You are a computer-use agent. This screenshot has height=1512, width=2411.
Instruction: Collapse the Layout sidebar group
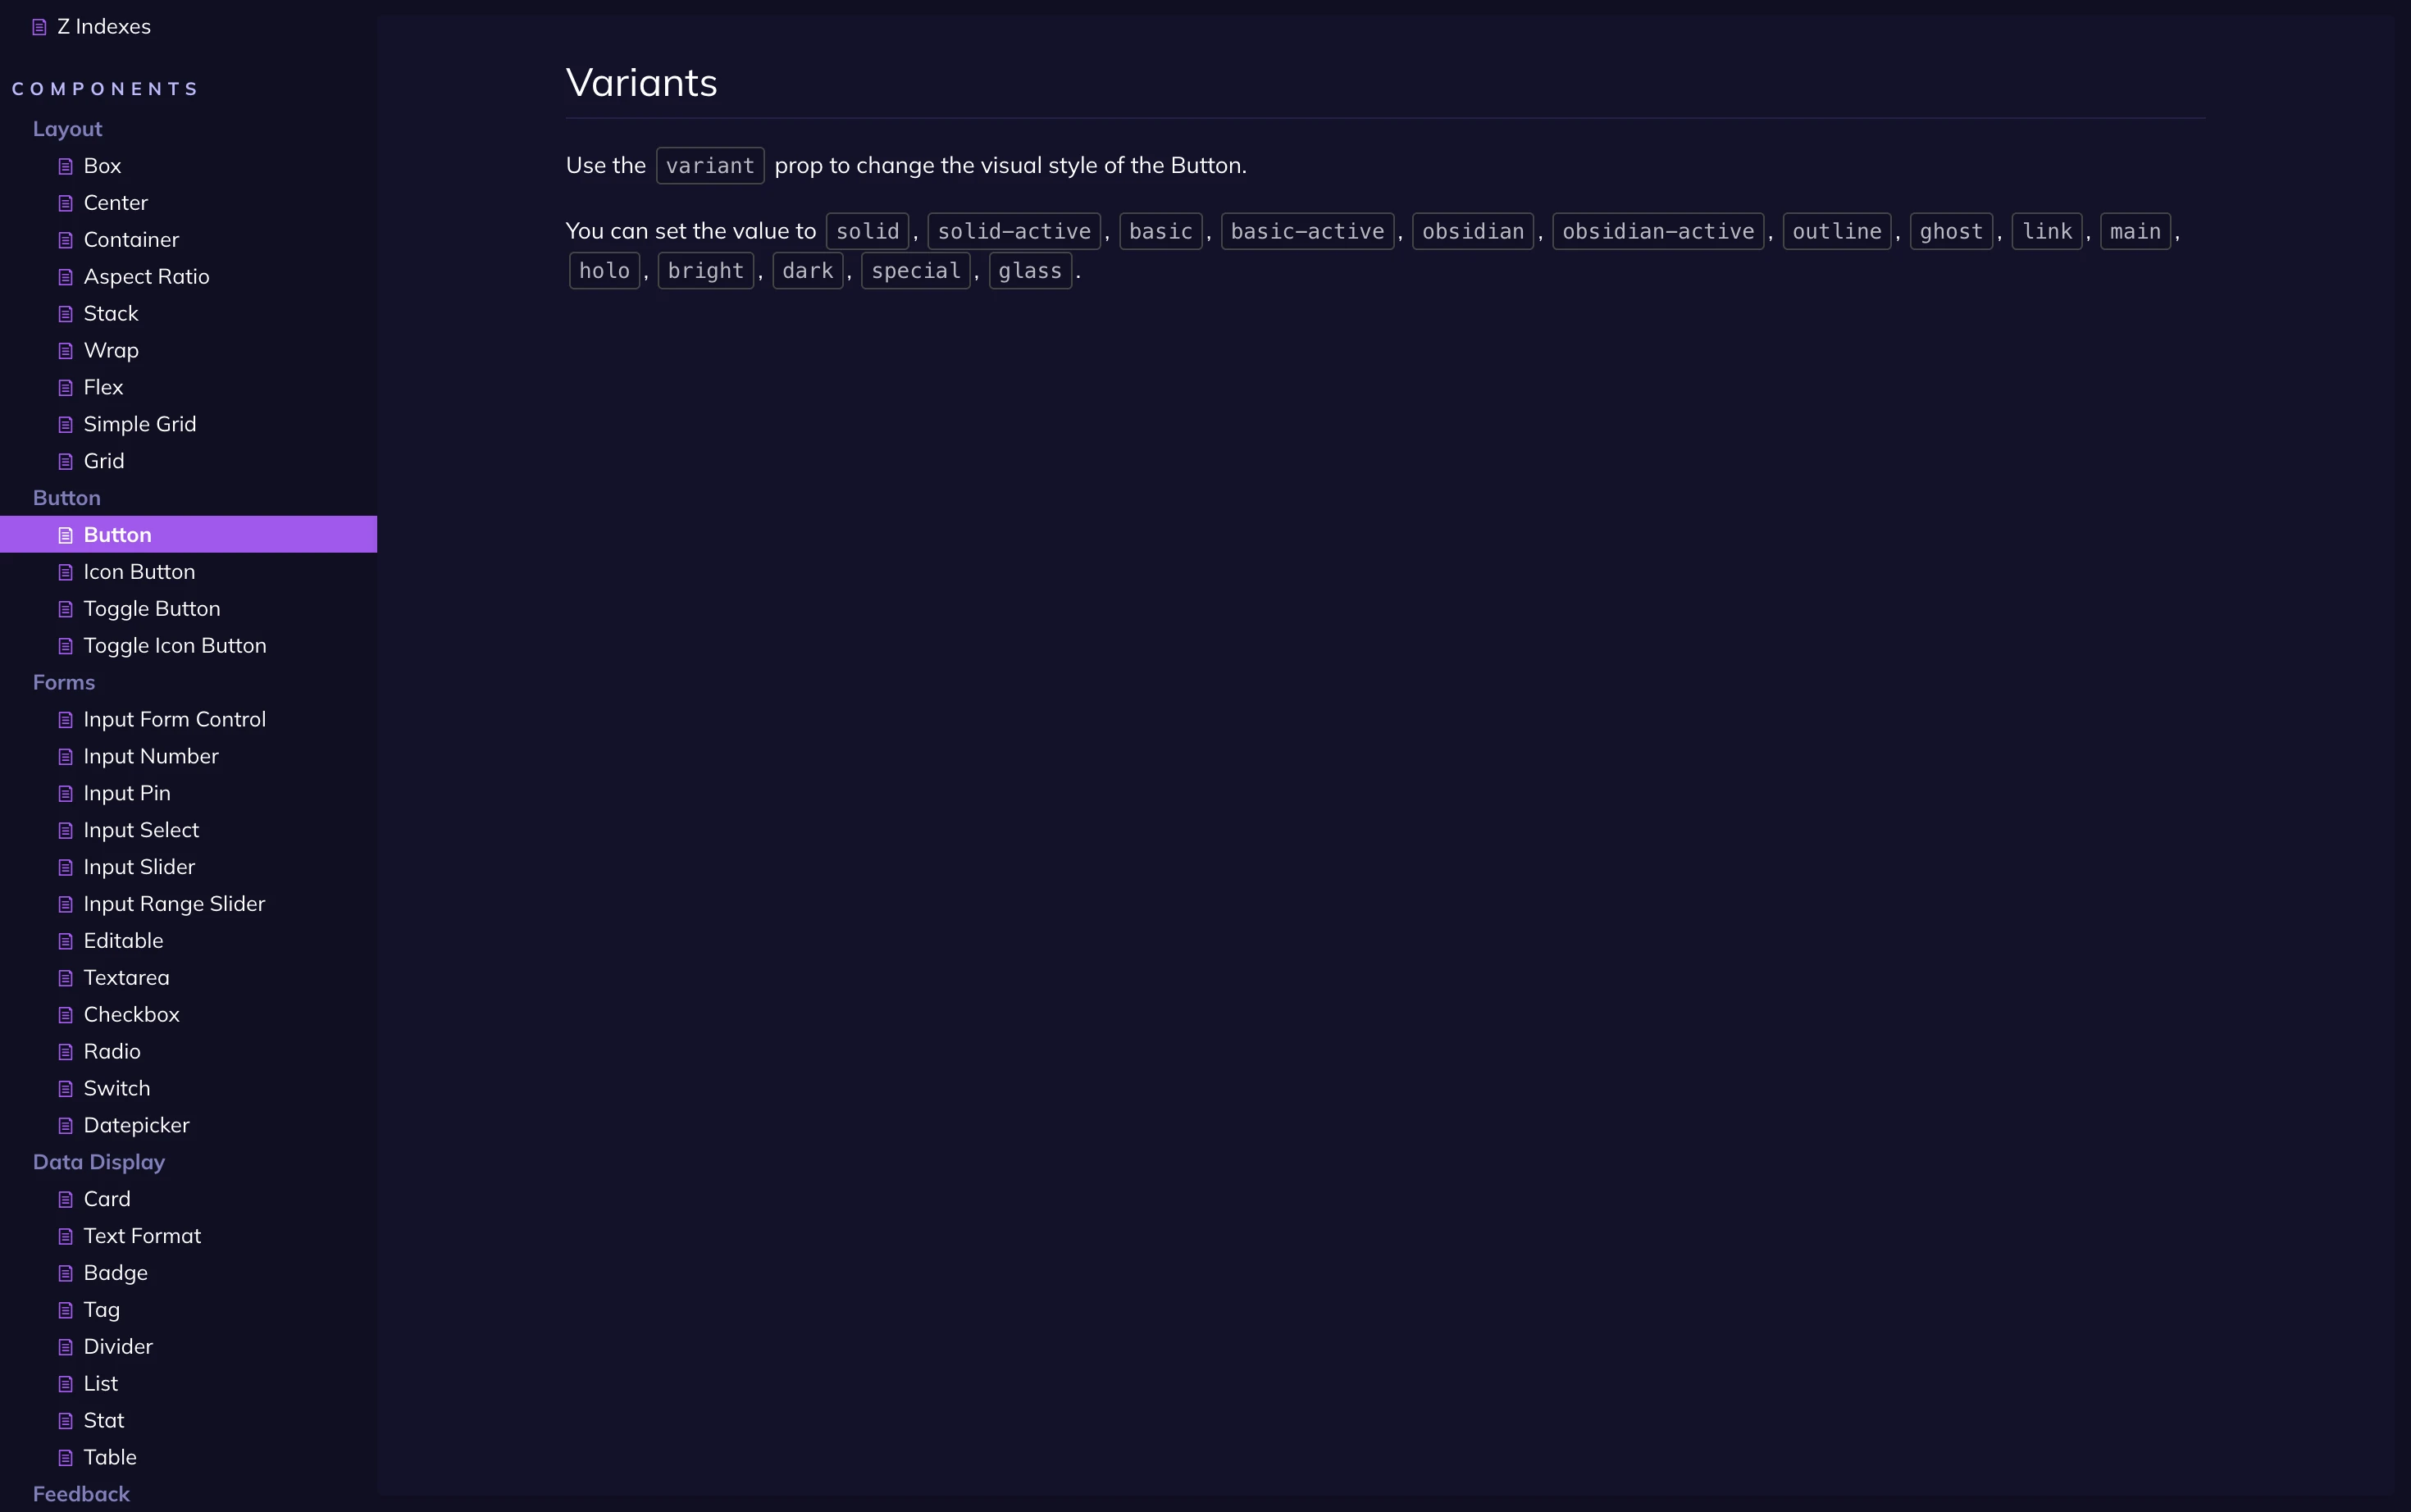click(x=67, y=129)
